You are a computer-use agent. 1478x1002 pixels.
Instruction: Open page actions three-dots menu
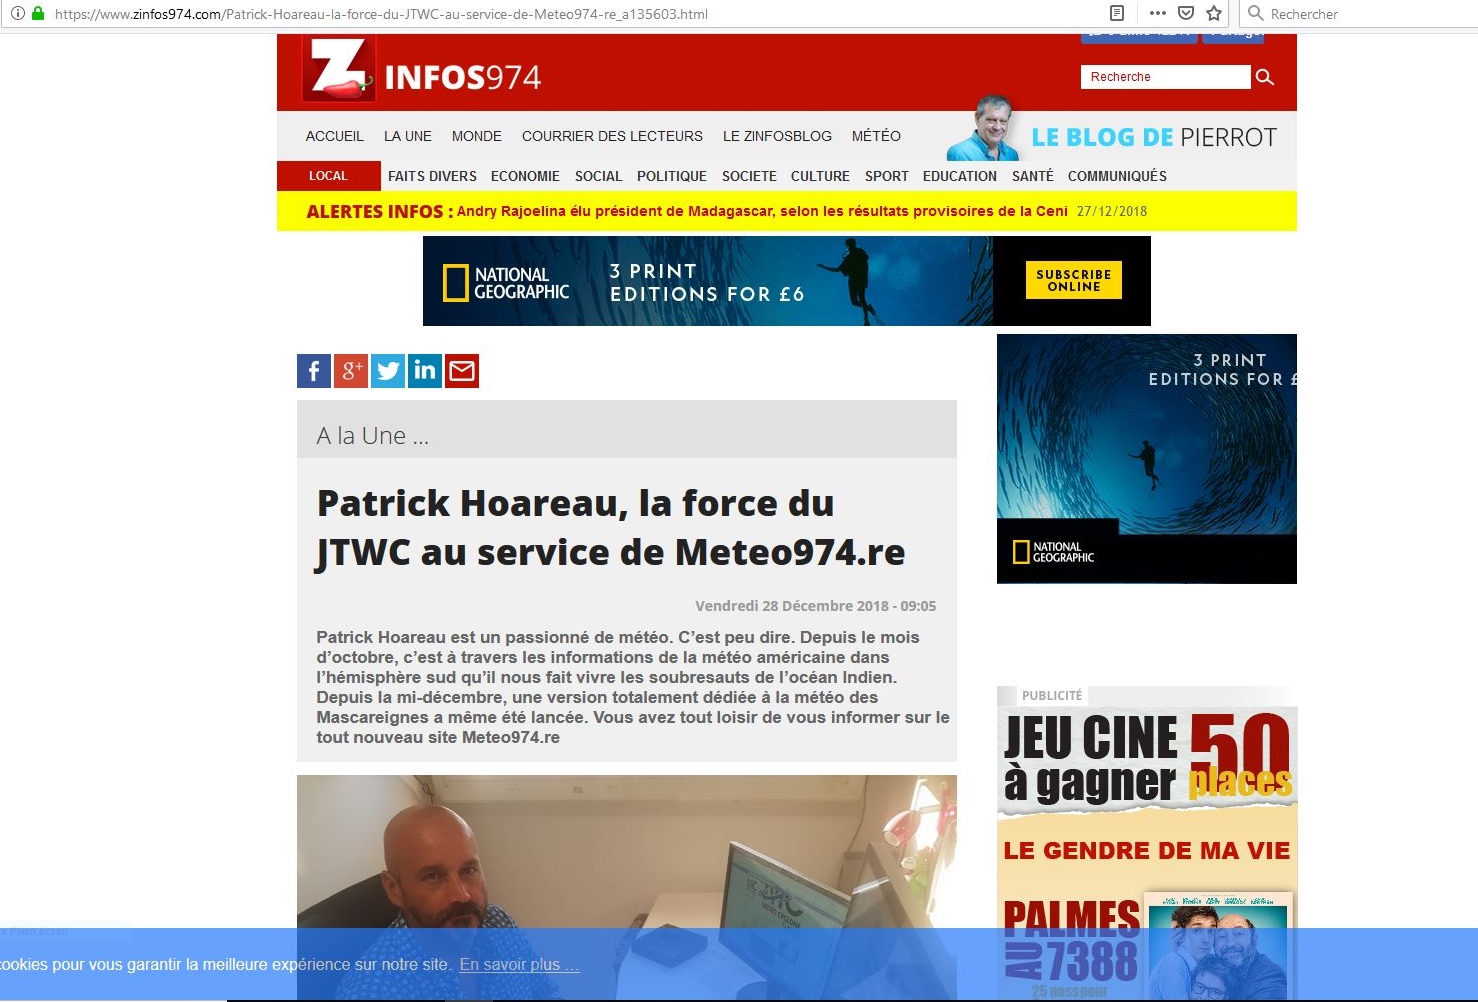1157,13
